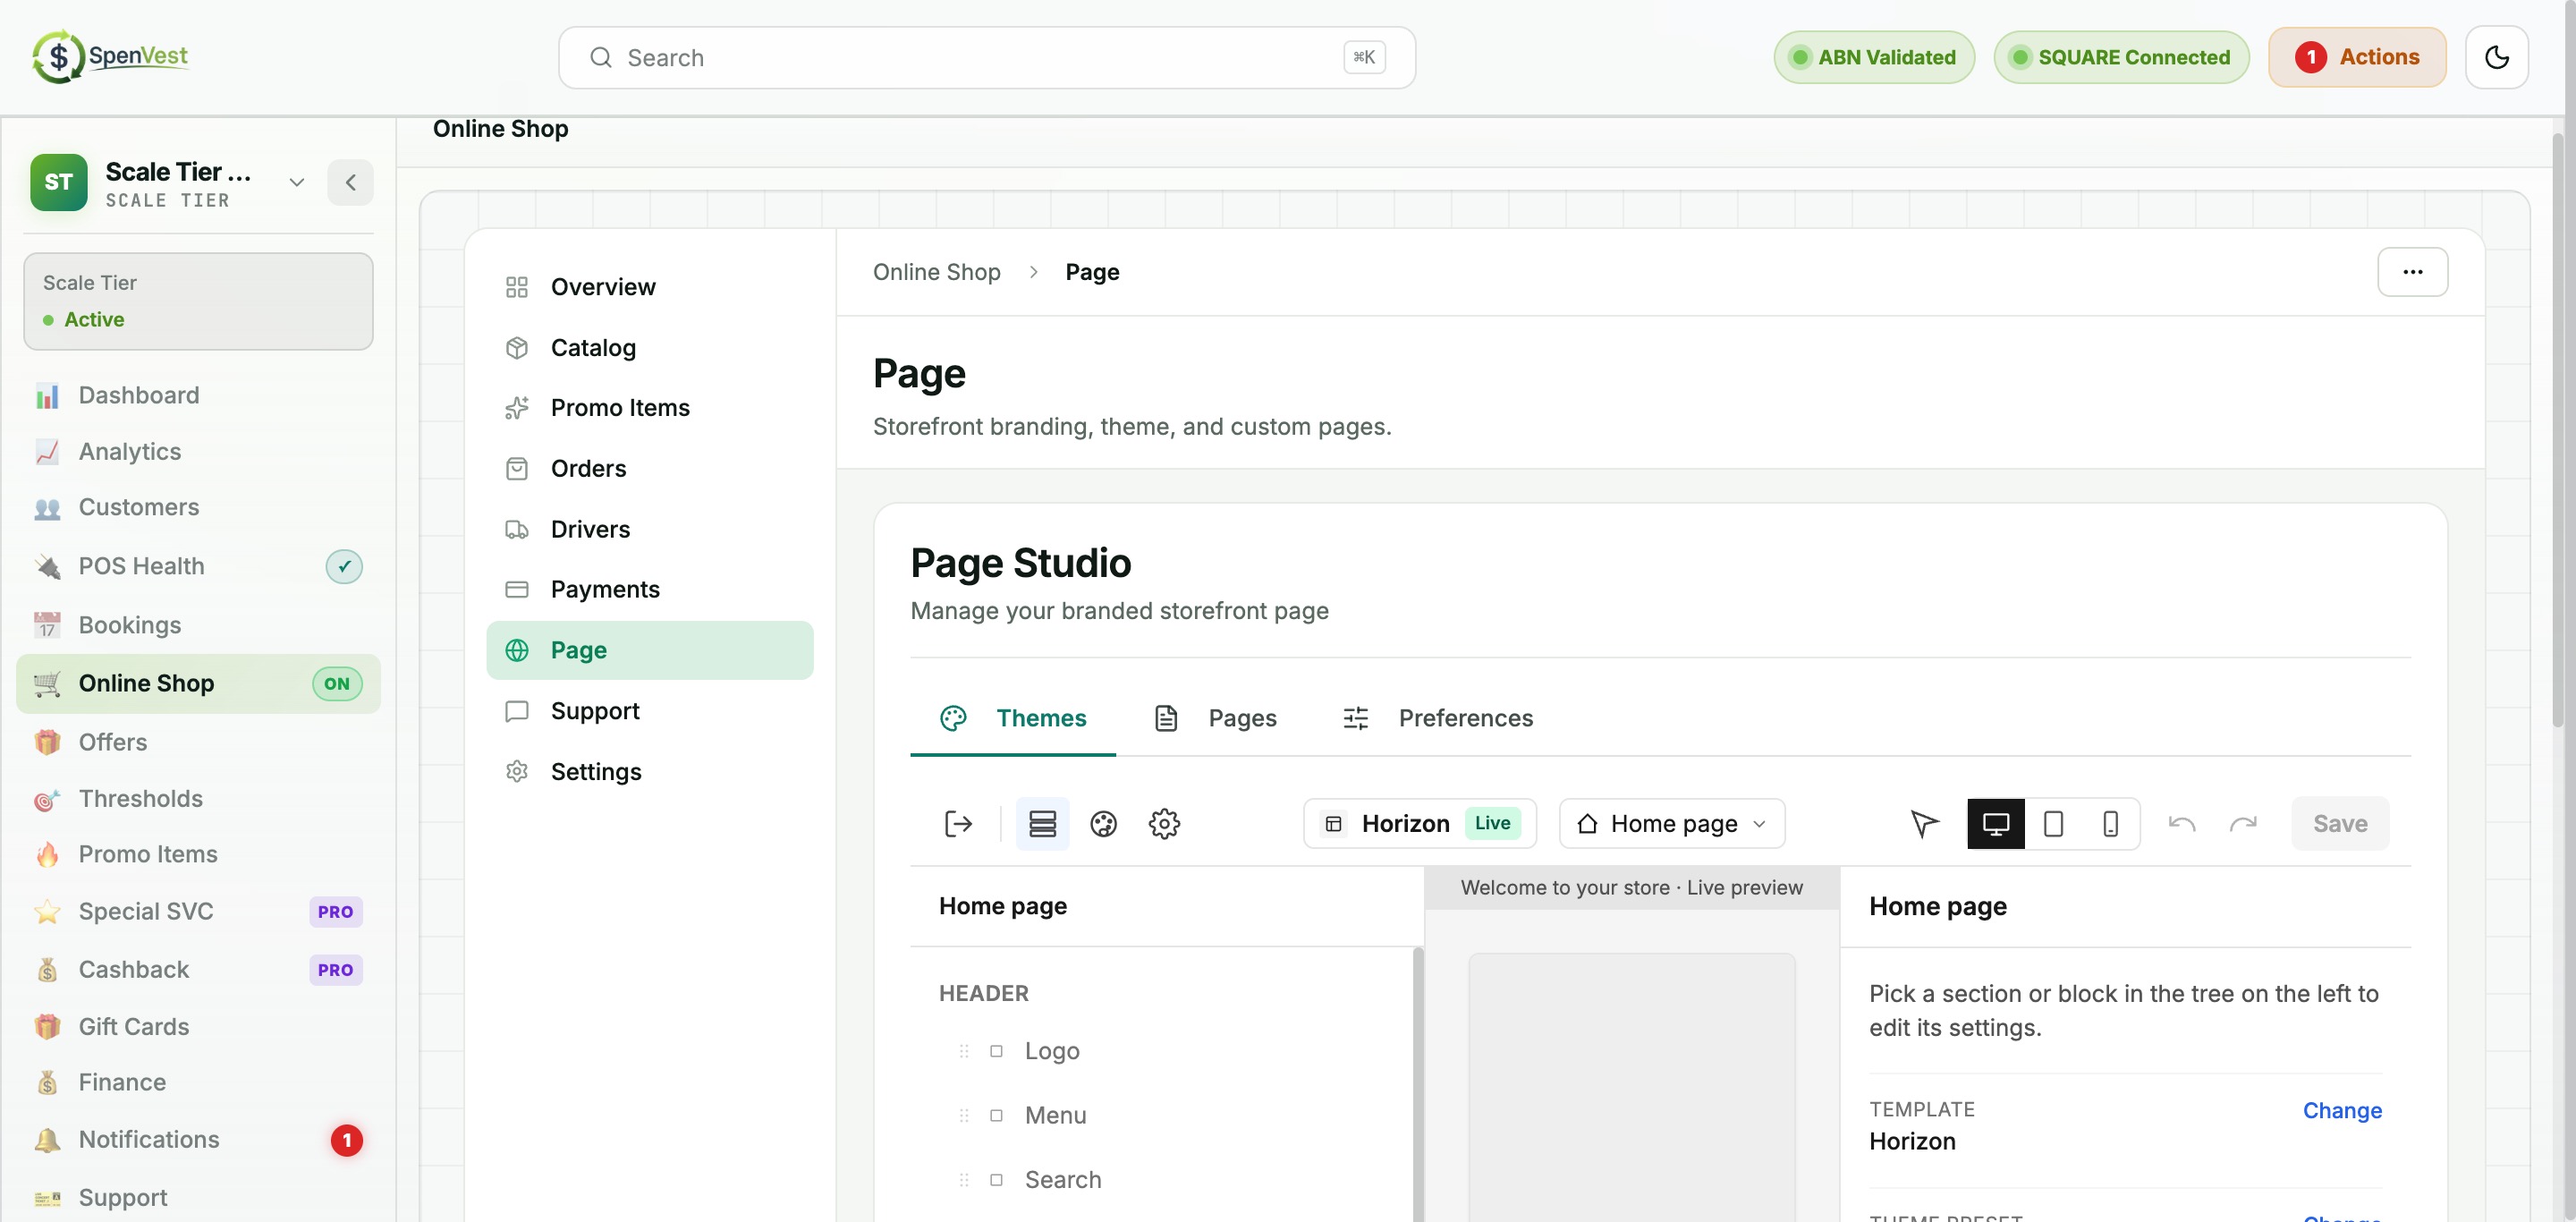Click the search bar field
The image size is (2576, 1222).
pyautogui.click(x=986, y=57)
